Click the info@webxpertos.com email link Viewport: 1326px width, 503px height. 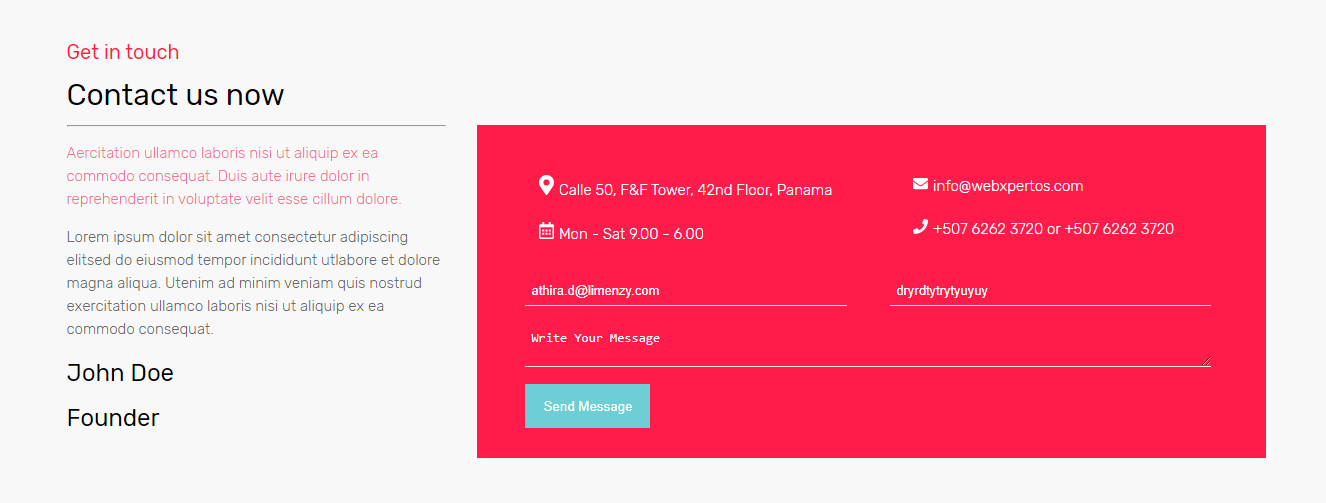point(1008,186)
